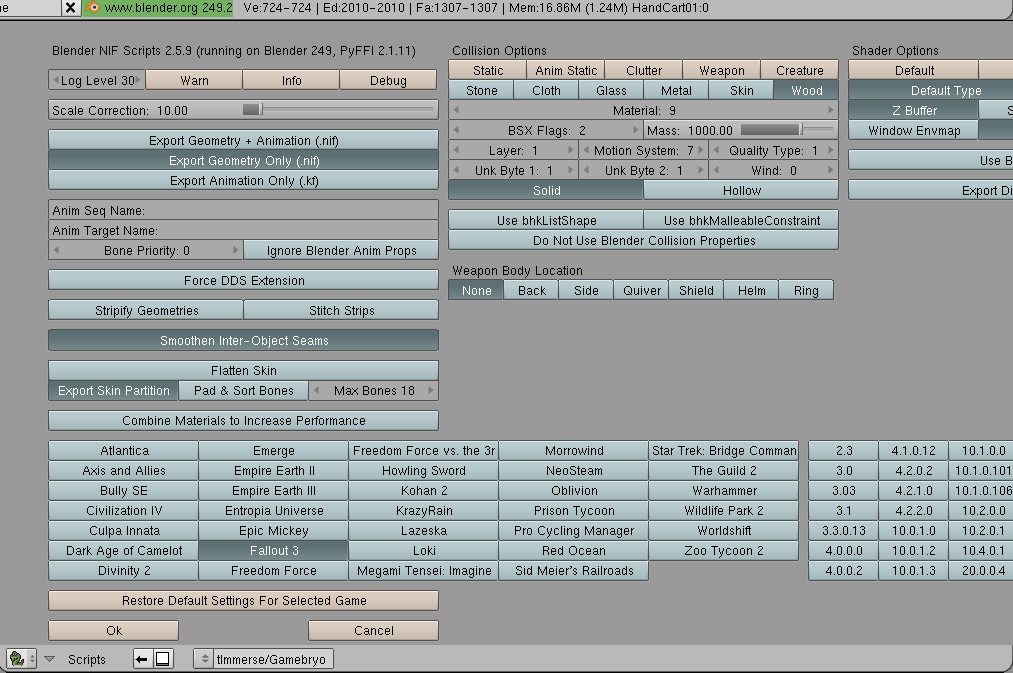Increase Wind value with the right arrow
Viewport: 1013px width, 673px height.
click(x=831, y=171)
